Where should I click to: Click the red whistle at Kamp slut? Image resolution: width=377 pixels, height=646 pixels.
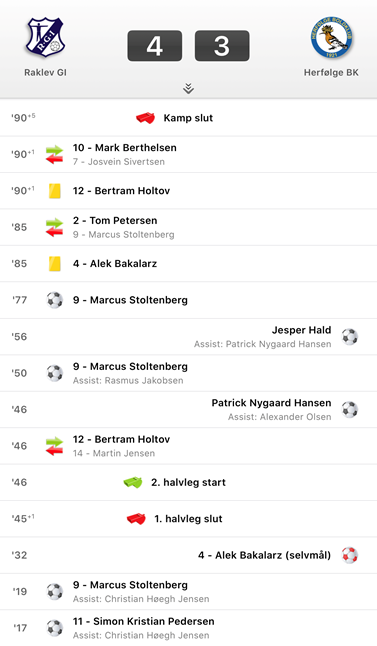pos(145,118)
